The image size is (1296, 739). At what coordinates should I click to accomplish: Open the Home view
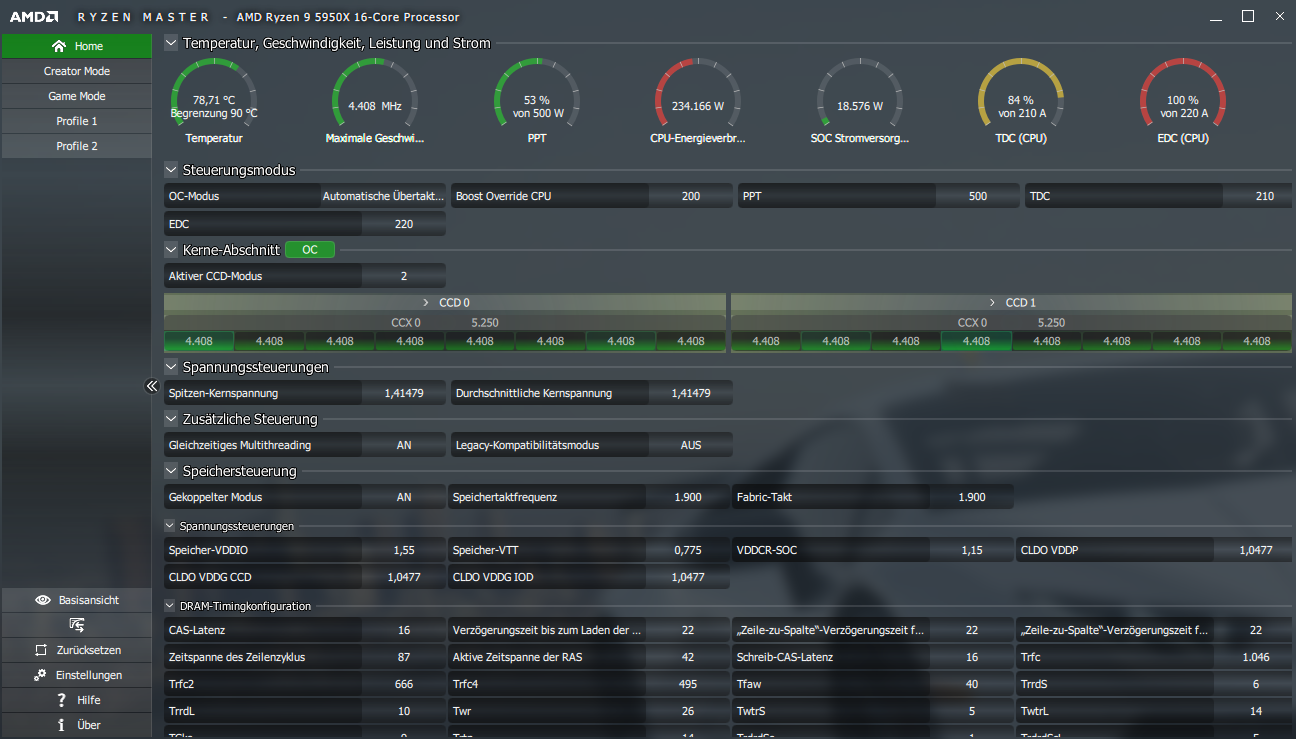pos(76,46)
